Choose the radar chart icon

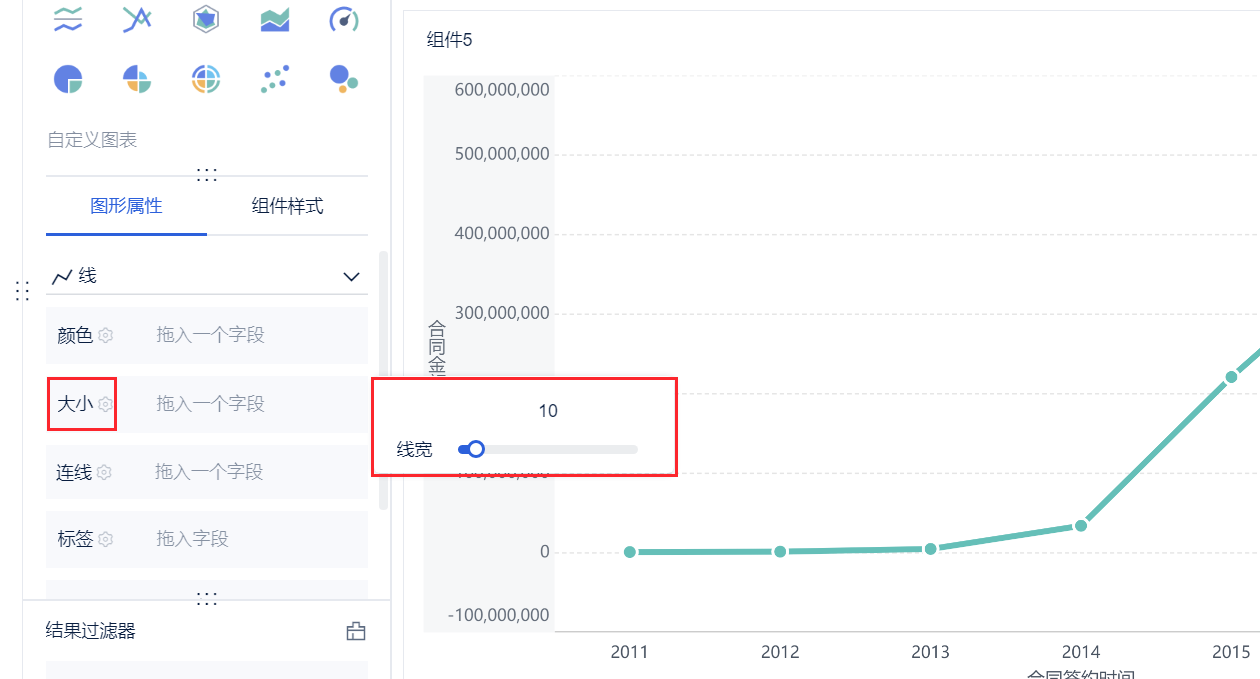206,18
